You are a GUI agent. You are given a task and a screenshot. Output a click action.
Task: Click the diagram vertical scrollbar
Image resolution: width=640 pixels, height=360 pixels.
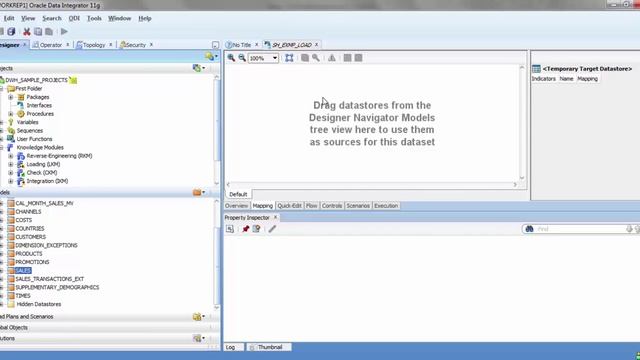522,122
